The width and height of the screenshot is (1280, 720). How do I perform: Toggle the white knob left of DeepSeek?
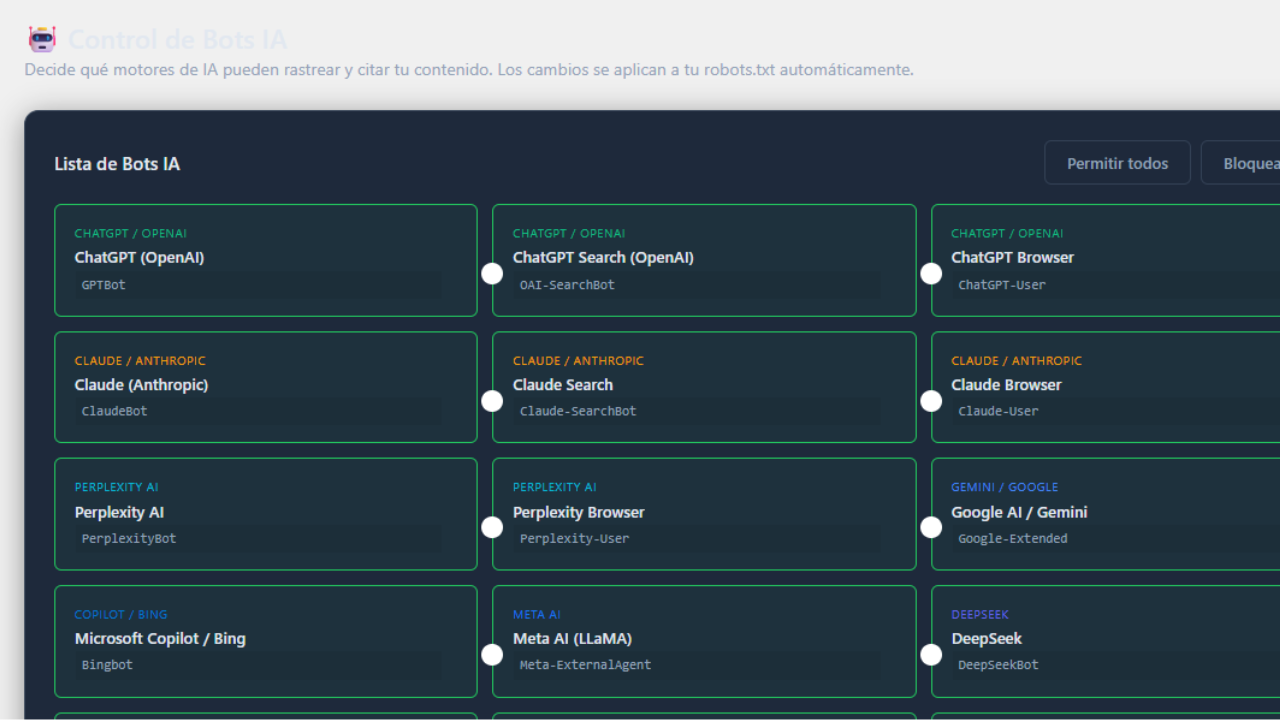click(x=931, y=655)
